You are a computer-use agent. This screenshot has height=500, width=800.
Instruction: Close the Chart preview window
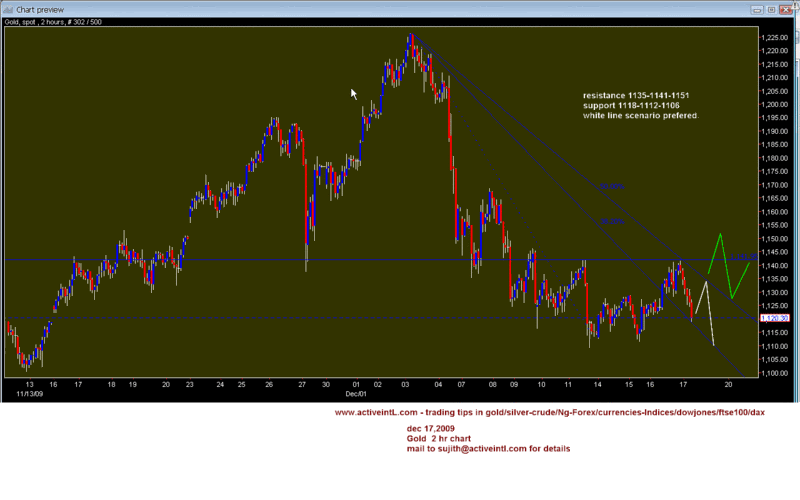pyautogui.click(x=786, y=10)
